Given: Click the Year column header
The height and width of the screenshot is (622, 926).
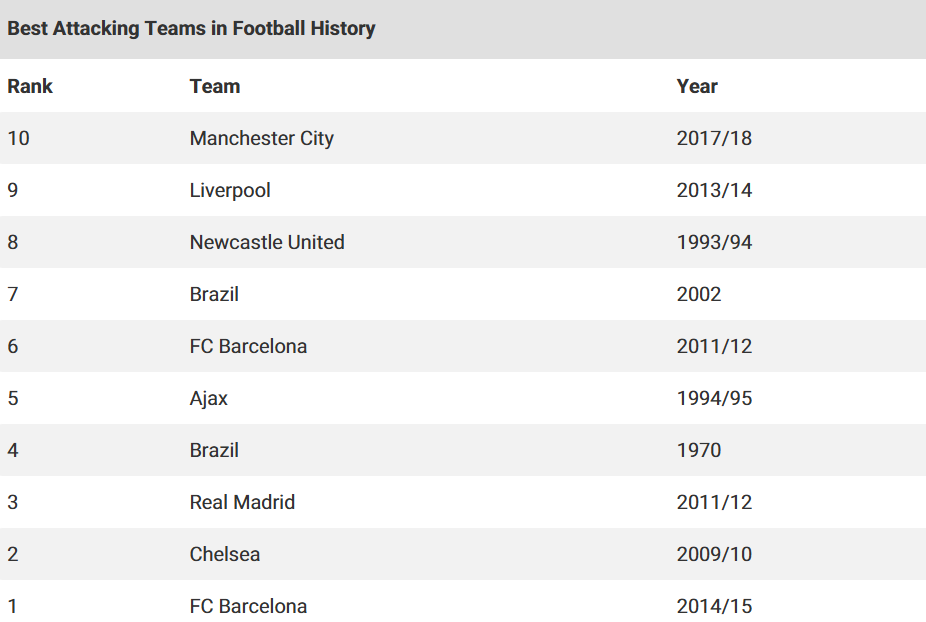Looking at the screenshot, I should [697, 86].
